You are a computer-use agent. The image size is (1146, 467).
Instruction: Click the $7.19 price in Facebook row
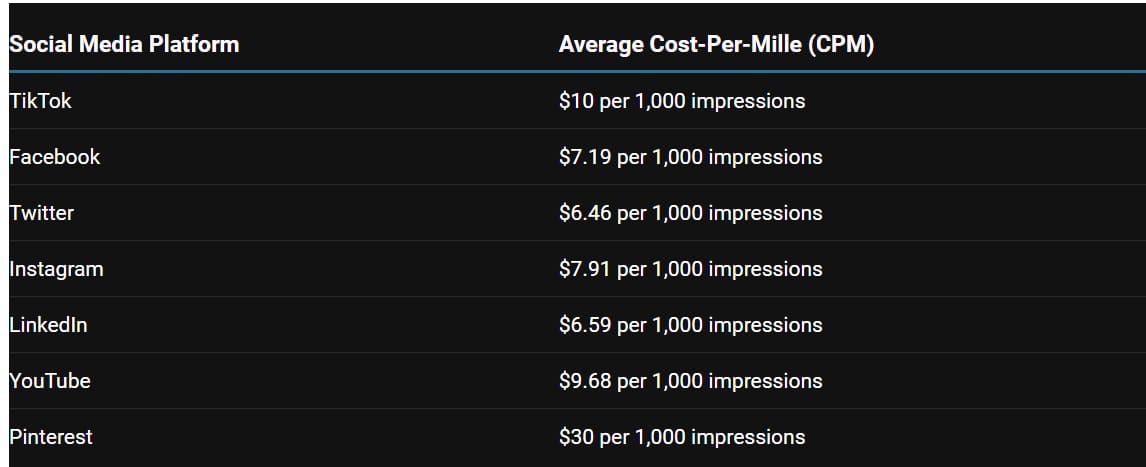pyautogui.click(x=585, y=157)
